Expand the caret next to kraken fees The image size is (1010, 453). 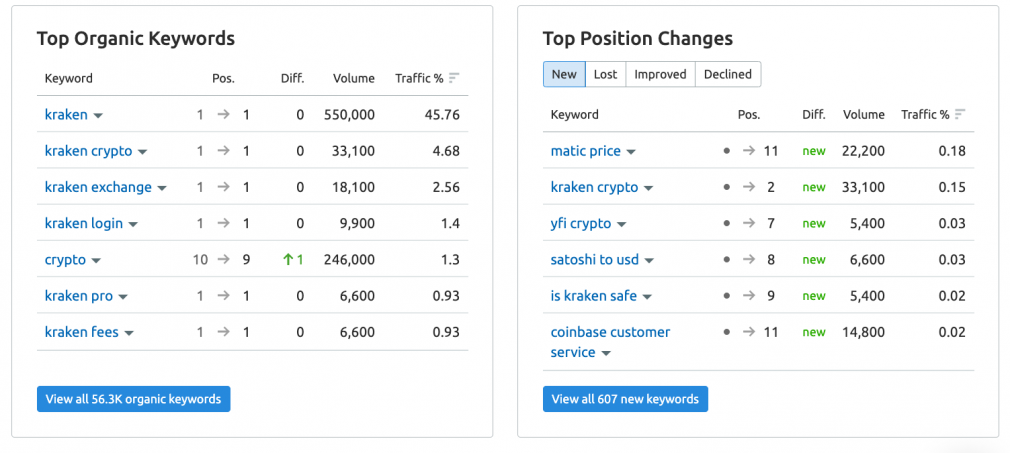click(129, 333)
